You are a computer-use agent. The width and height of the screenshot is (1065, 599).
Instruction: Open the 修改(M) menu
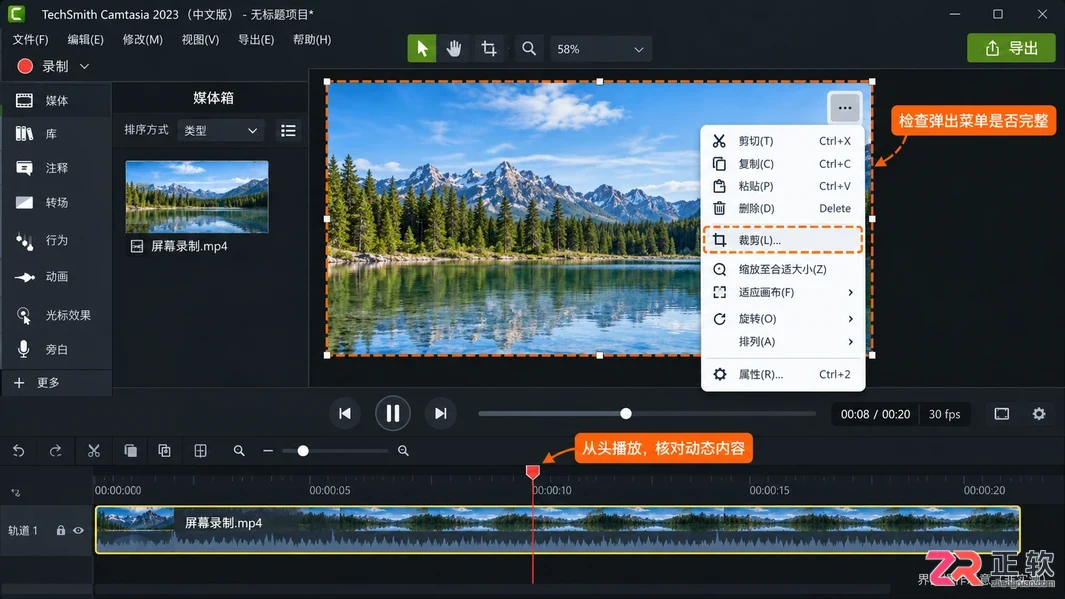click(x=143, y=39)
